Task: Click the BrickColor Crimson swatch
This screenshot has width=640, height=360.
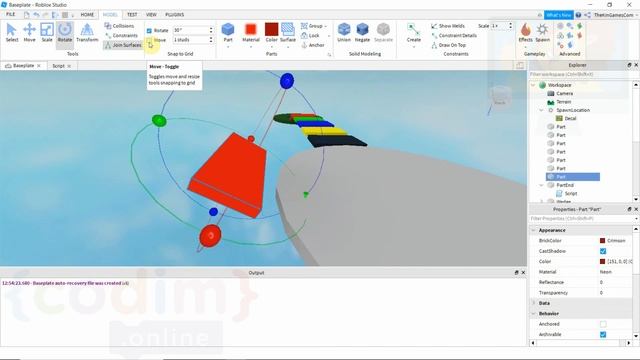Action: point(602,241)
